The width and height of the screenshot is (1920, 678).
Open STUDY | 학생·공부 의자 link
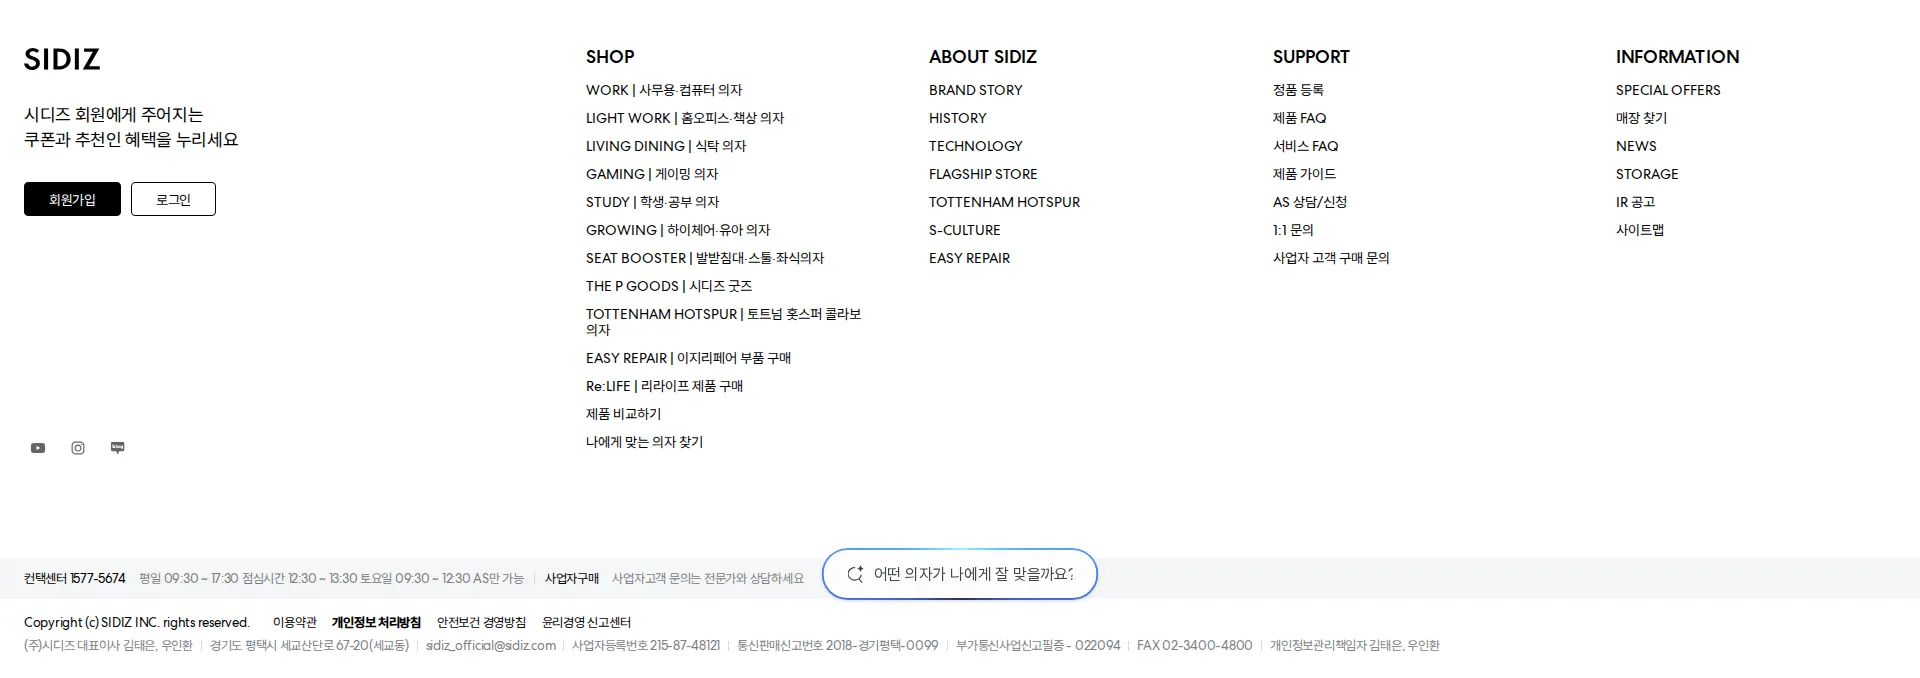click(x=652, y=202)
